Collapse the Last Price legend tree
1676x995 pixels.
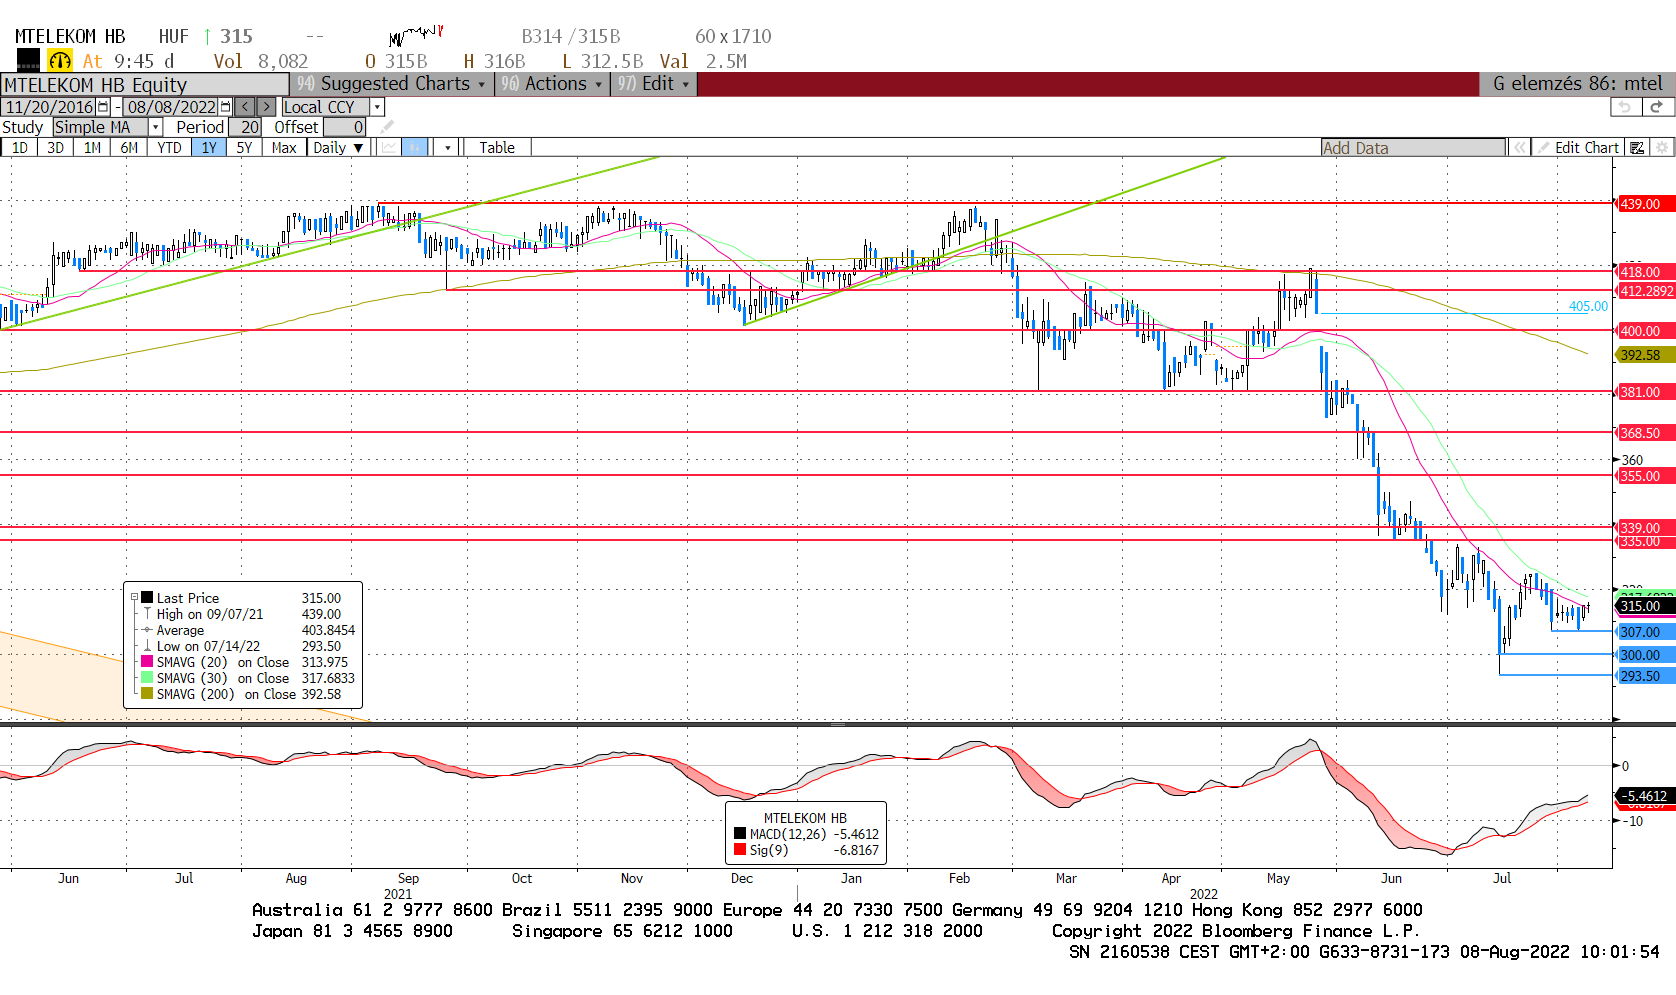pos(134,597)
